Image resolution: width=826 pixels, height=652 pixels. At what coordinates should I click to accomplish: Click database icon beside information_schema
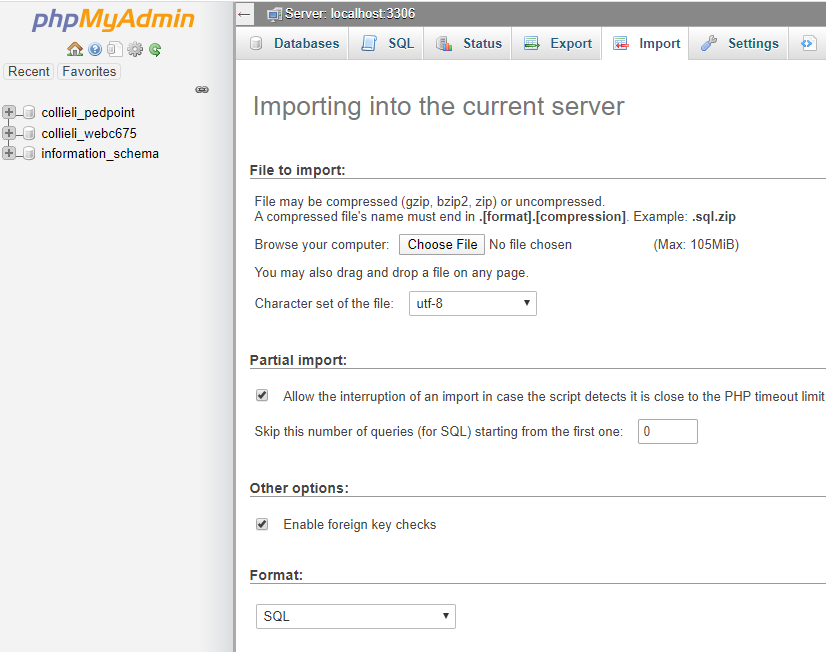click(x=30, y=153)
